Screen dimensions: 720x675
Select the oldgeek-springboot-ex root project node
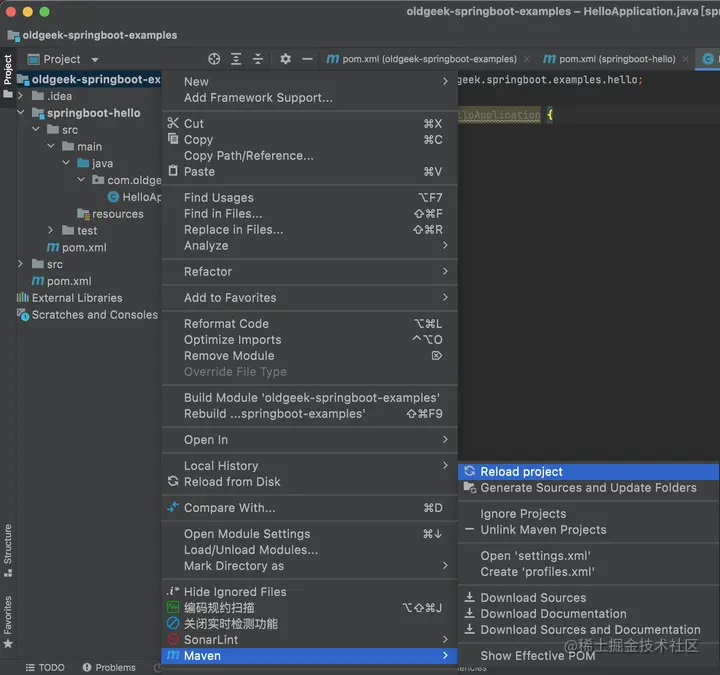90,79
